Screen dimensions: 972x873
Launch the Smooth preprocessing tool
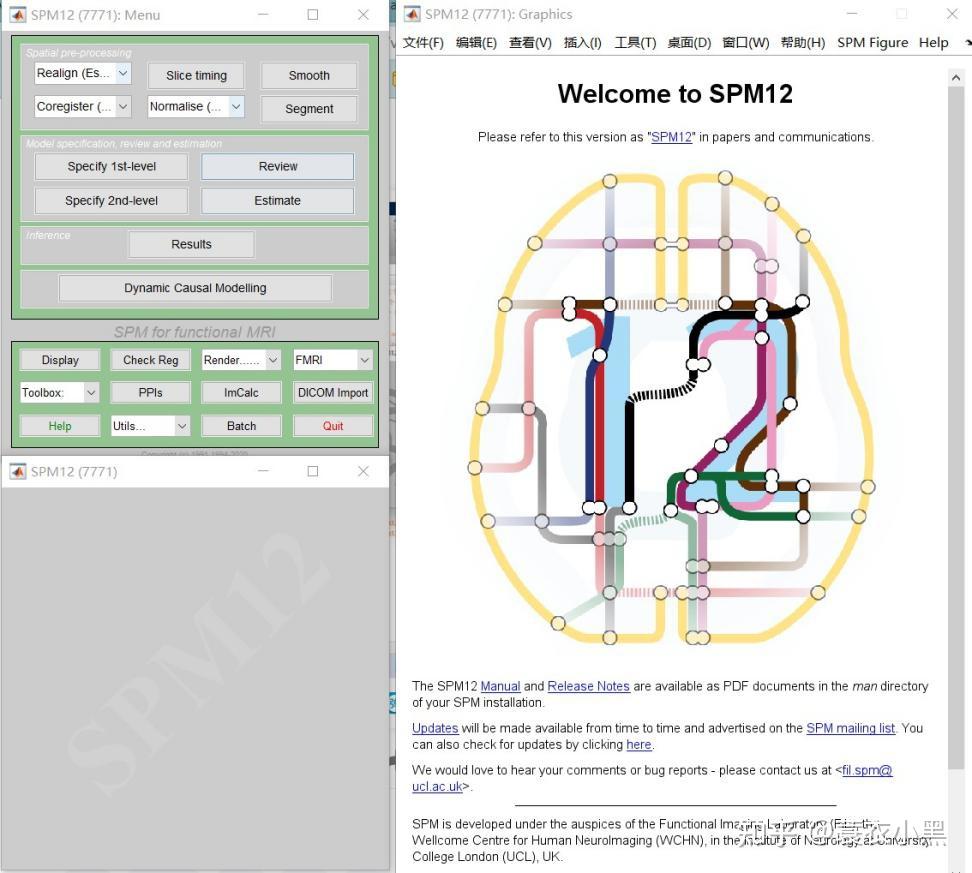(308, 75)
